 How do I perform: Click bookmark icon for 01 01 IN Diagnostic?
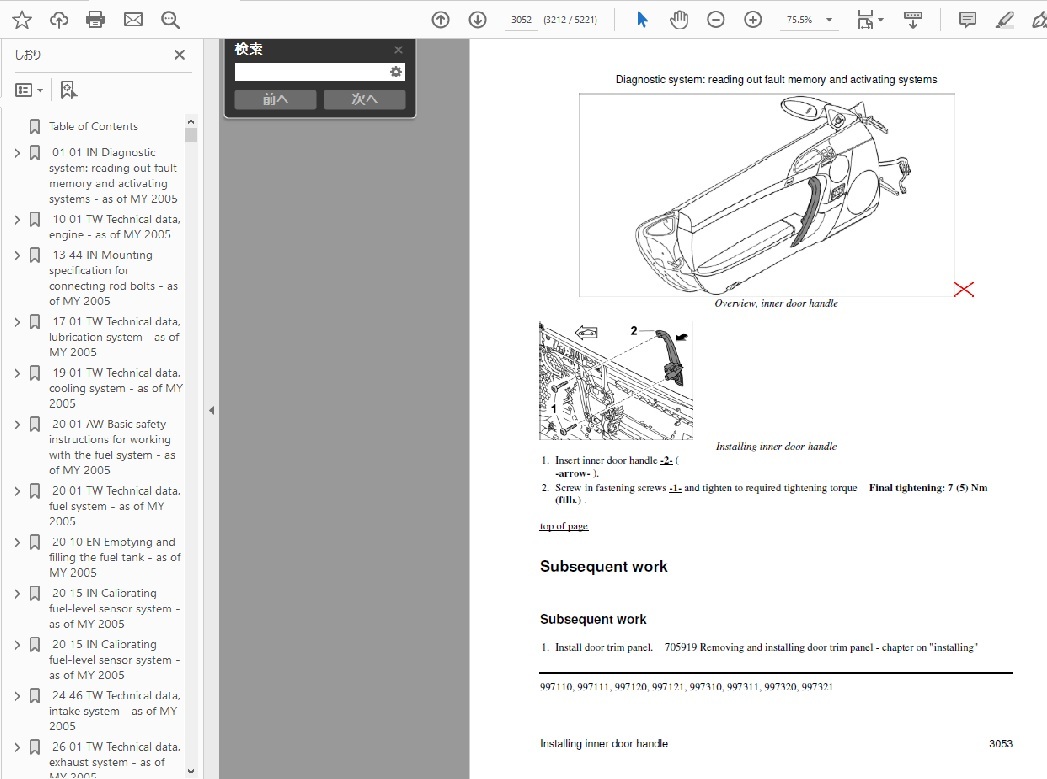pos(35,153)
